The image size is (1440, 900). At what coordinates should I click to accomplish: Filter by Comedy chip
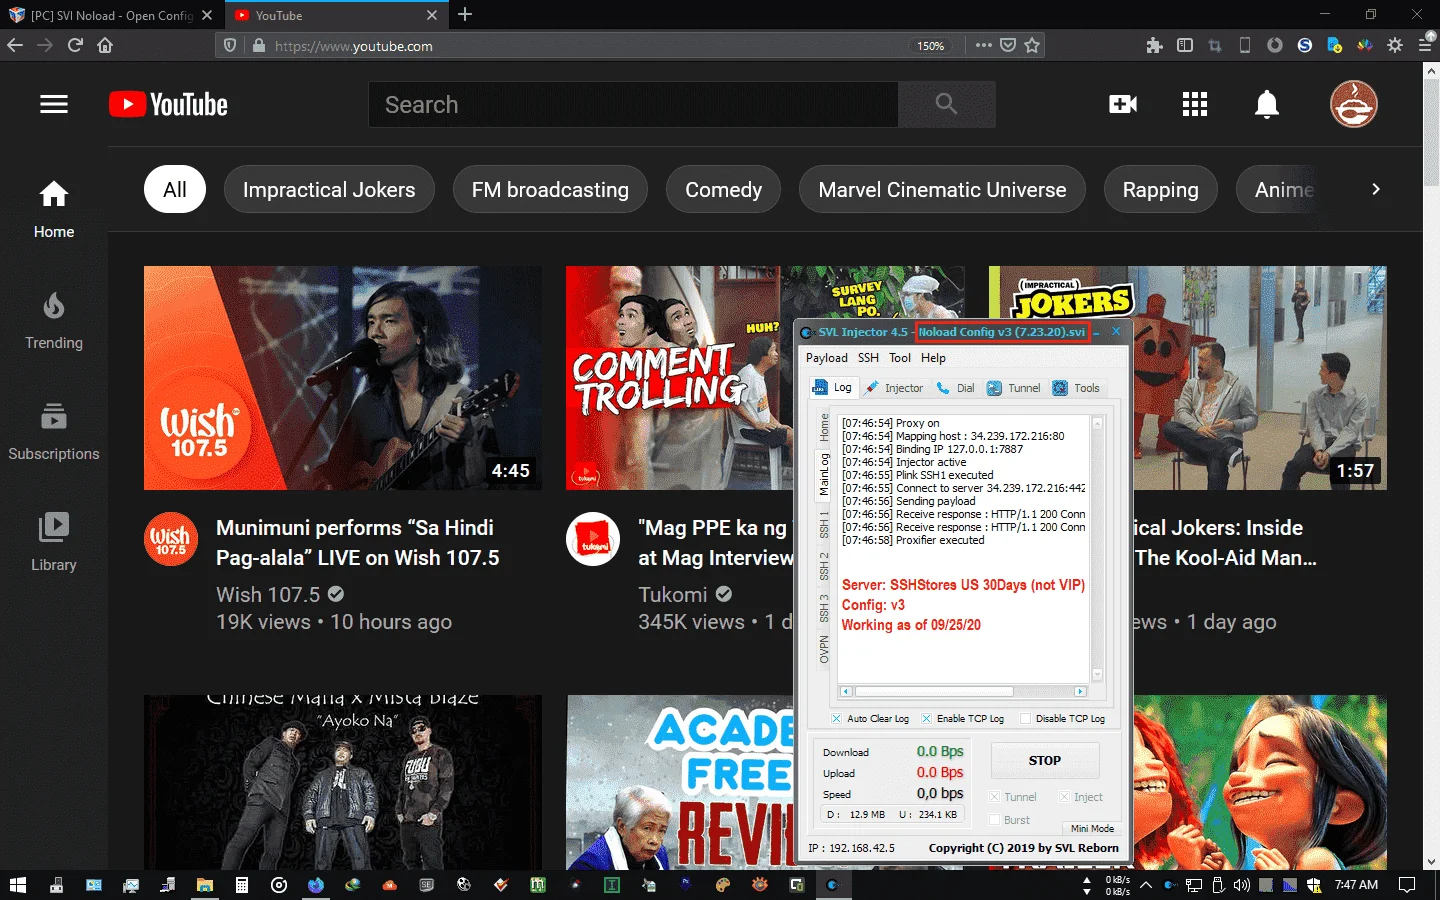[x=723, y=189]
